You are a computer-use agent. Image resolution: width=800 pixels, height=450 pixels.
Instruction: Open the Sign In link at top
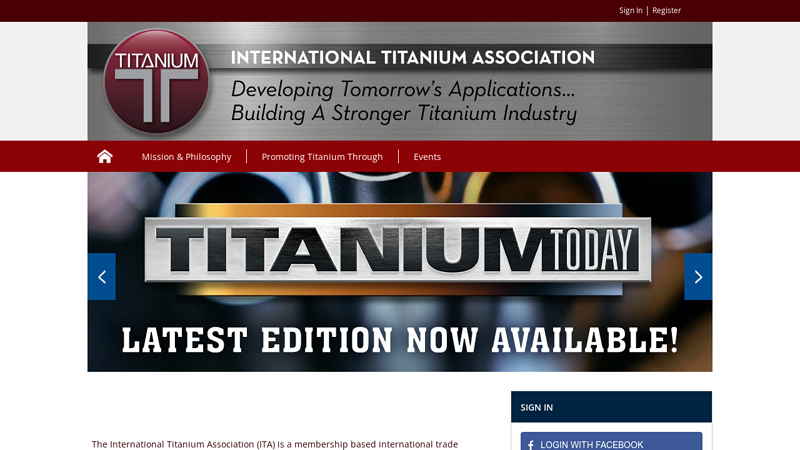(x=631, y=10)
